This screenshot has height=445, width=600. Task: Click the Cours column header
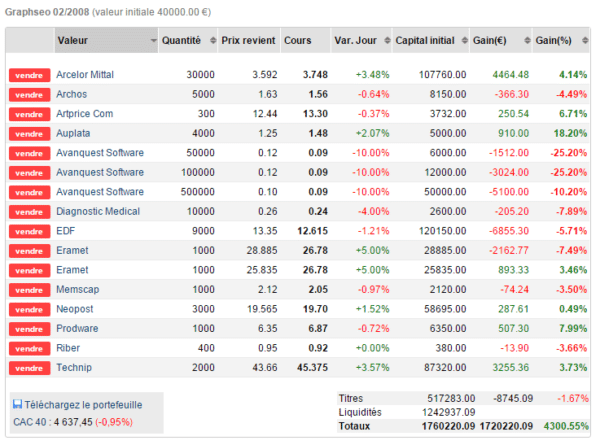tap(305, 40)
